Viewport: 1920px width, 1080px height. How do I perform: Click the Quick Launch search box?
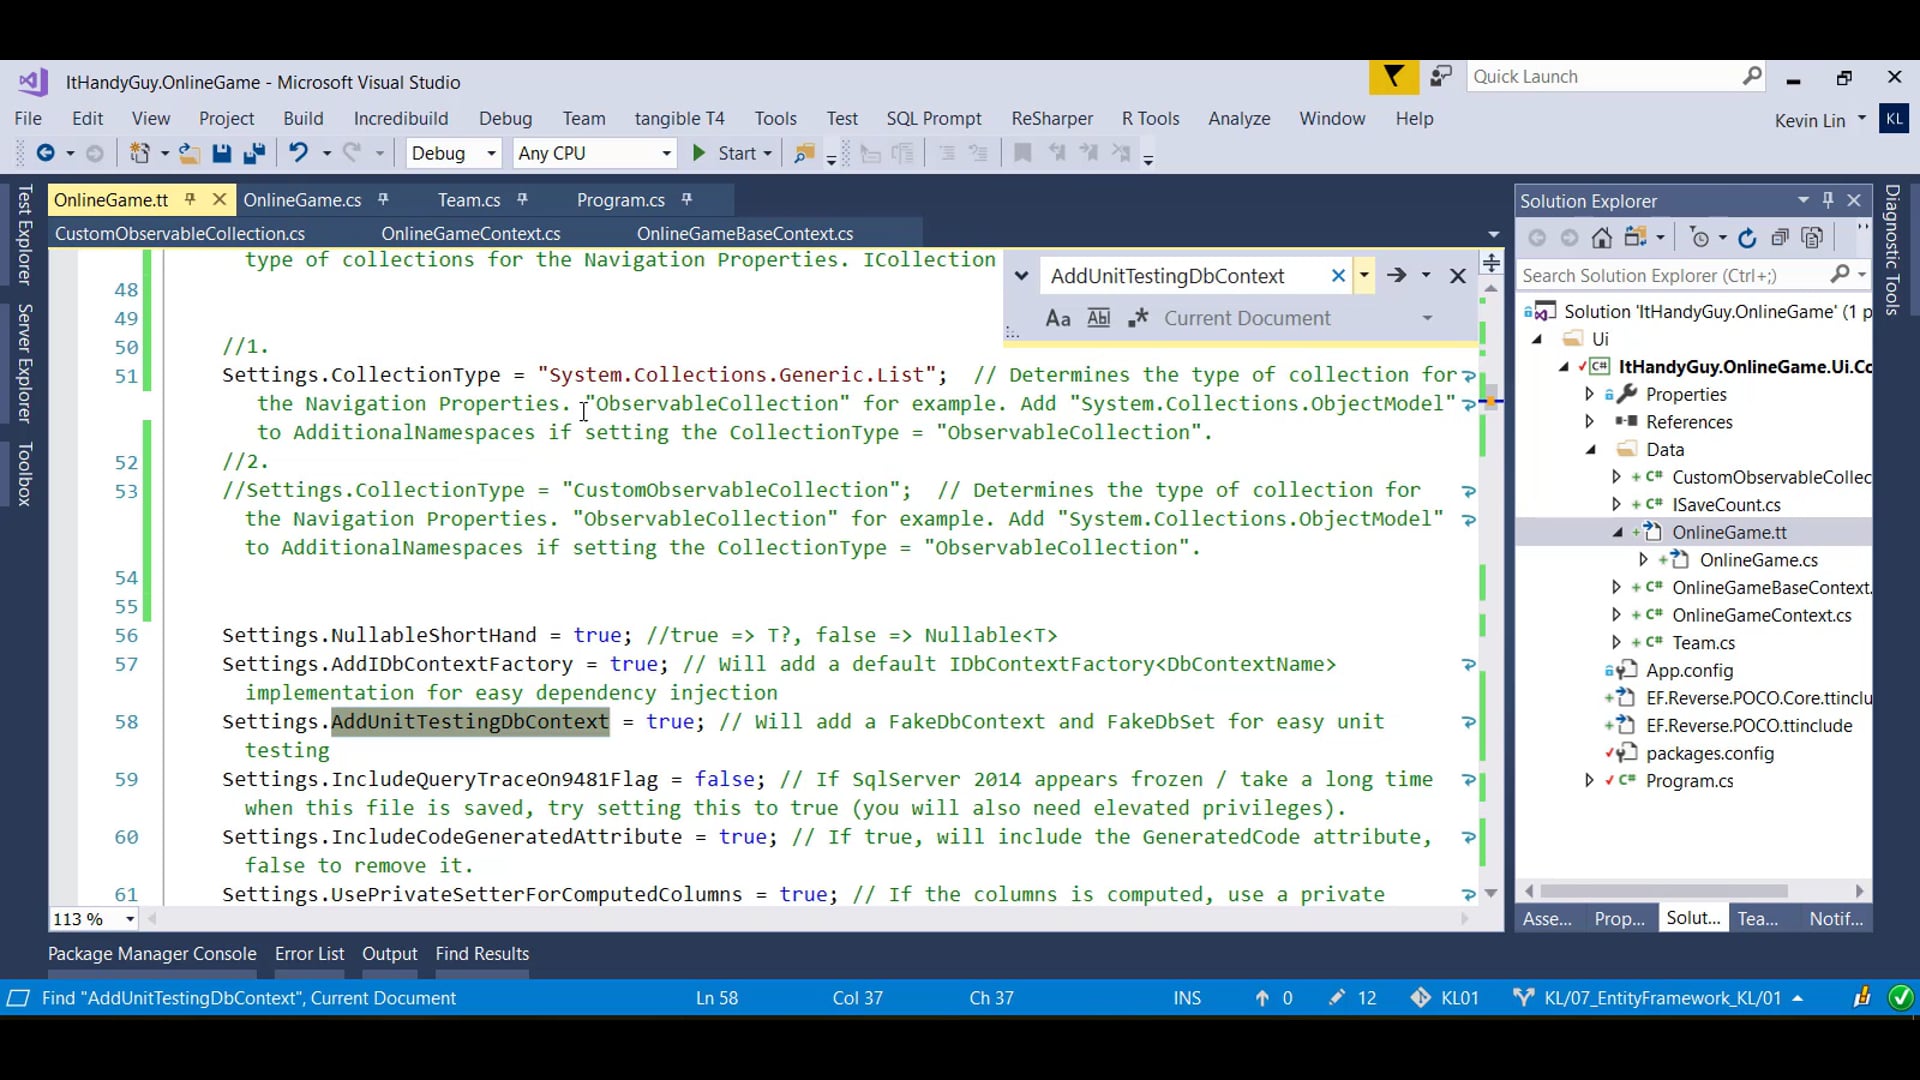tap(1610, 76)
